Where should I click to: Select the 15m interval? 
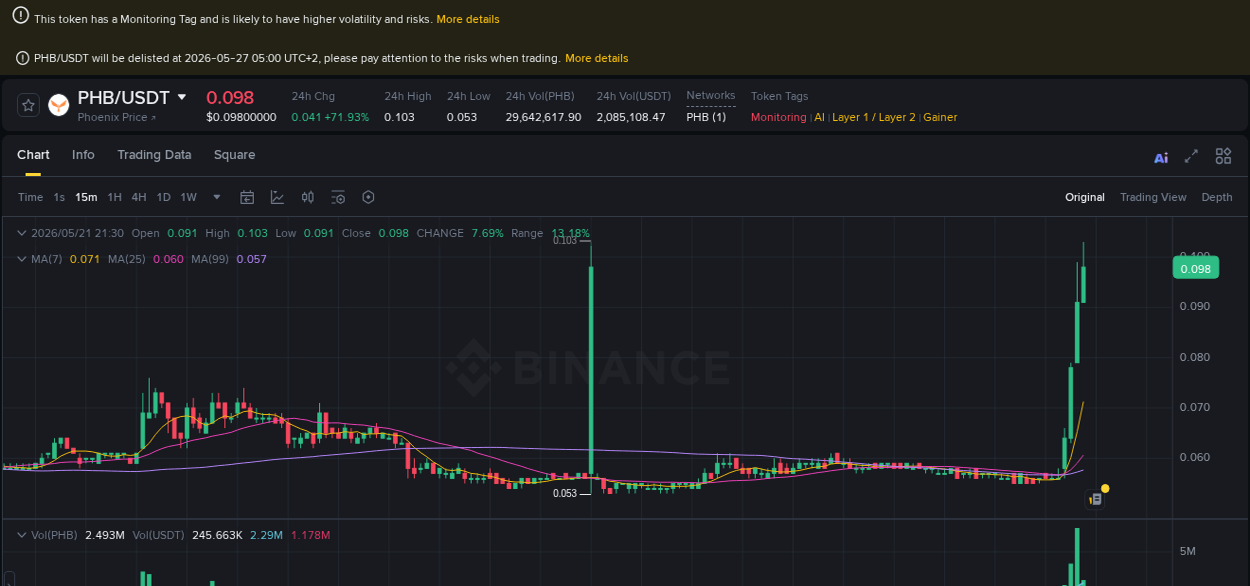86,197
